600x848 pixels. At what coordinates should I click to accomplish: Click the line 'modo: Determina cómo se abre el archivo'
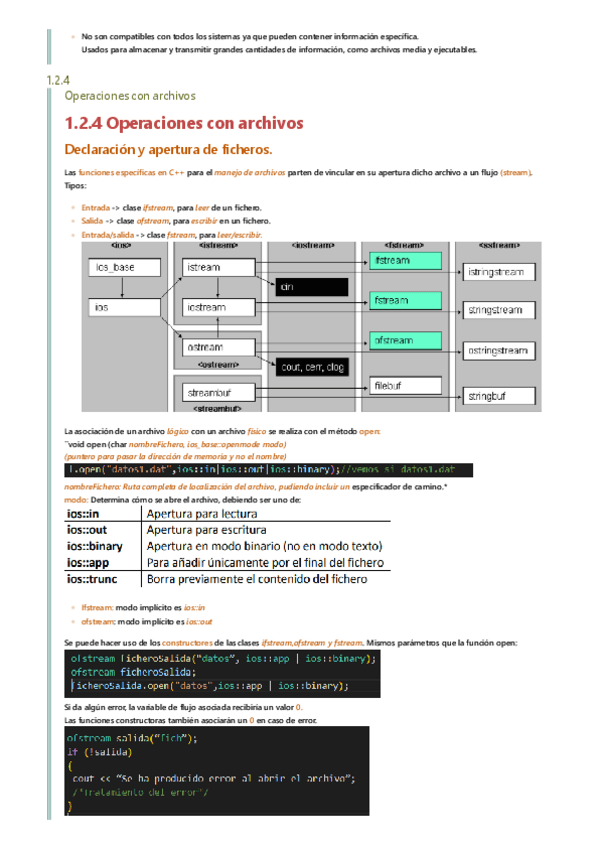pyautogui.click(x=182, y=500)
